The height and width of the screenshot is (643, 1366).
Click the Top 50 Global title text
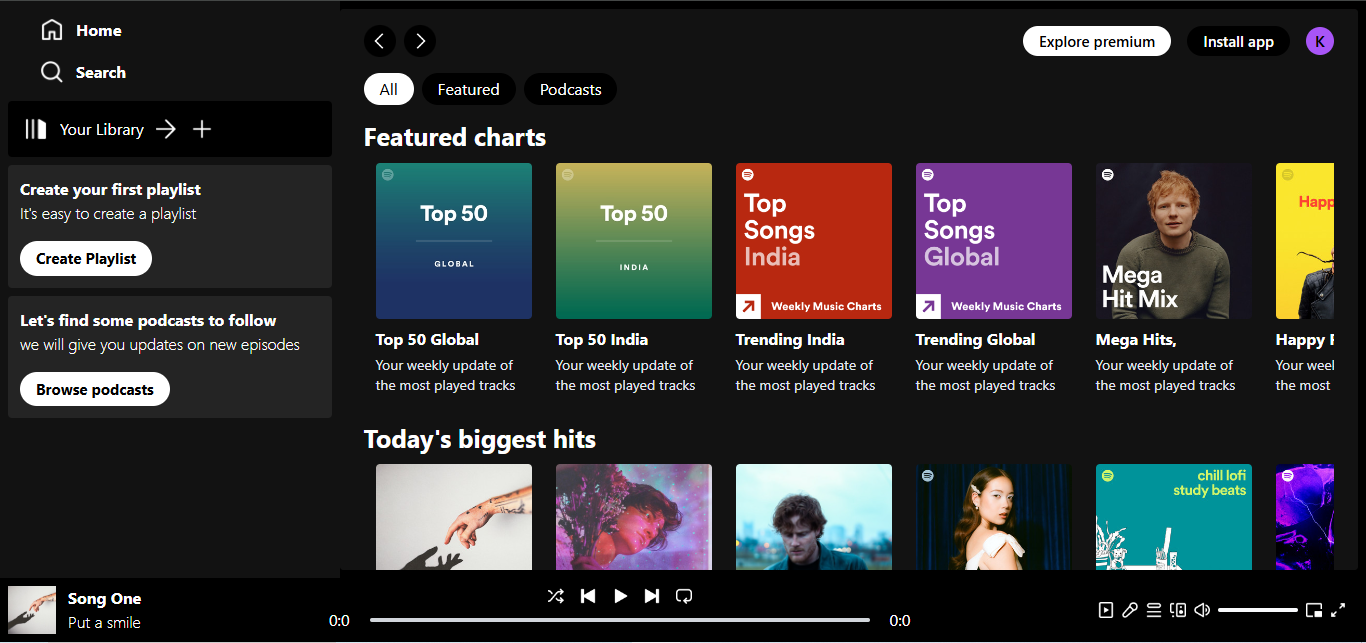427,339
